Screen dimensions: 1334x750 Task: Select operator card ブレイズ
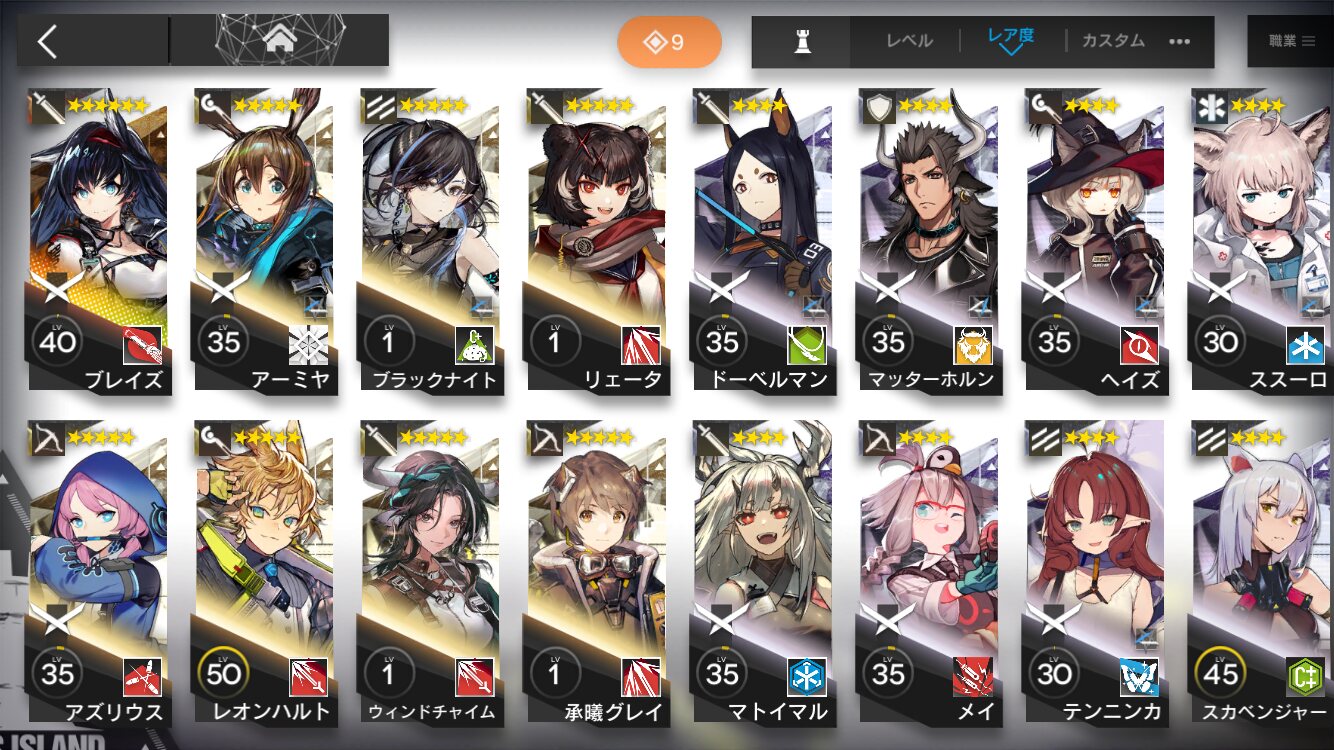pos(99,241)
